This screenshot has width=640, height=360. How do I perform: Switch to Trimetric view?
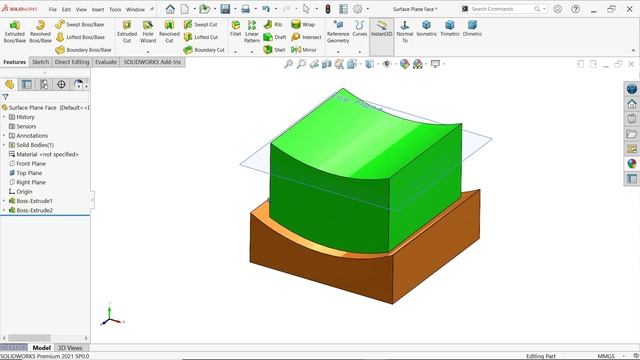[x=450, y=29]
